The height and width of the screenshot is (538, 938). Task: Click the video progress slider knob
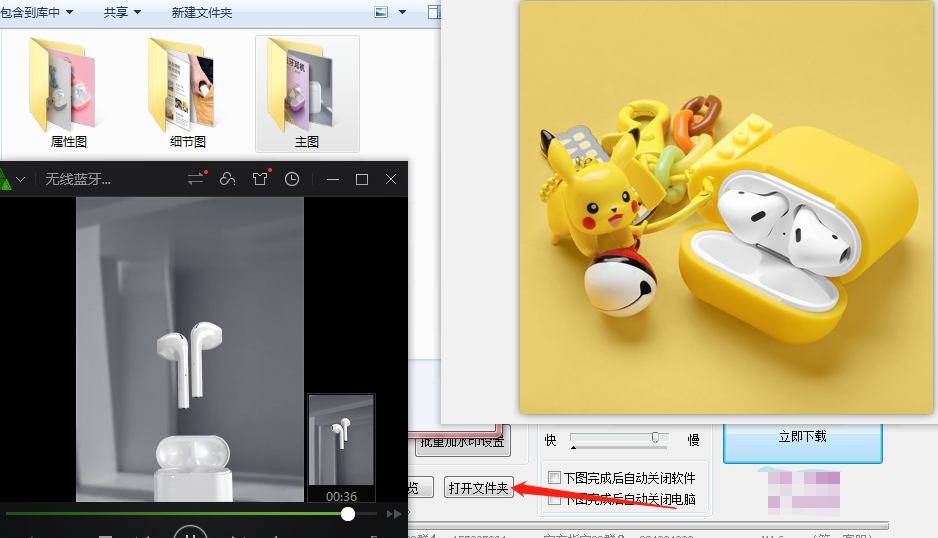tap(348, 513)
